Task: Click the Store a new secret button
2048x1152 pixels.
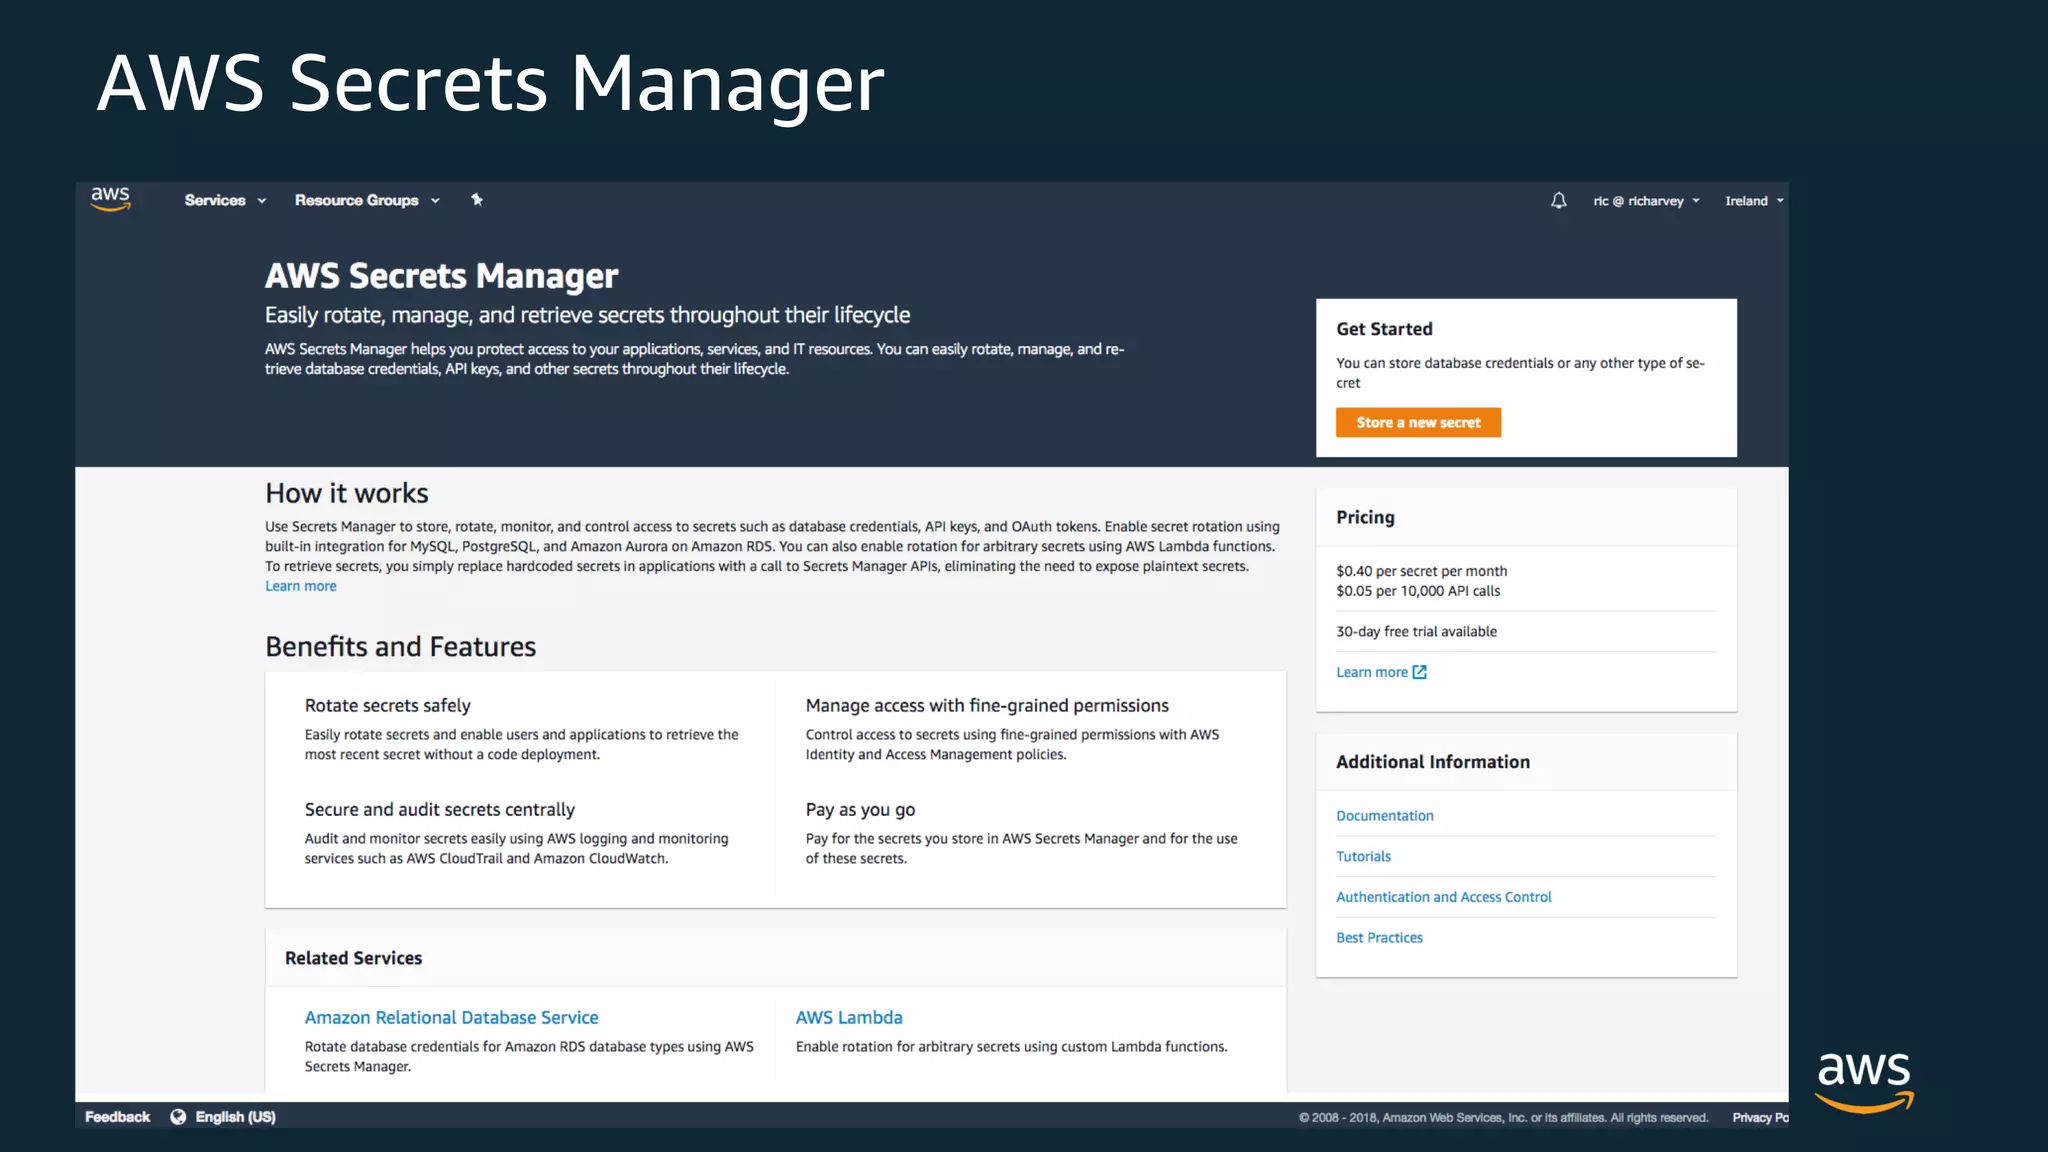Action: tap(1418, 422)
